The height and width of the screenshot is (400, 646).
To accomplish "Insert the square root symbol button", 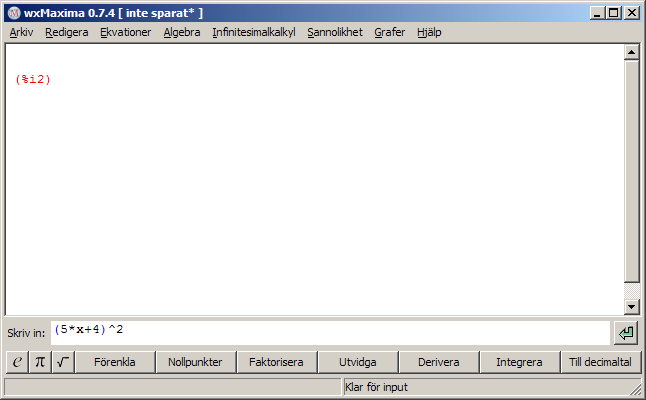I will click(63, 362).
